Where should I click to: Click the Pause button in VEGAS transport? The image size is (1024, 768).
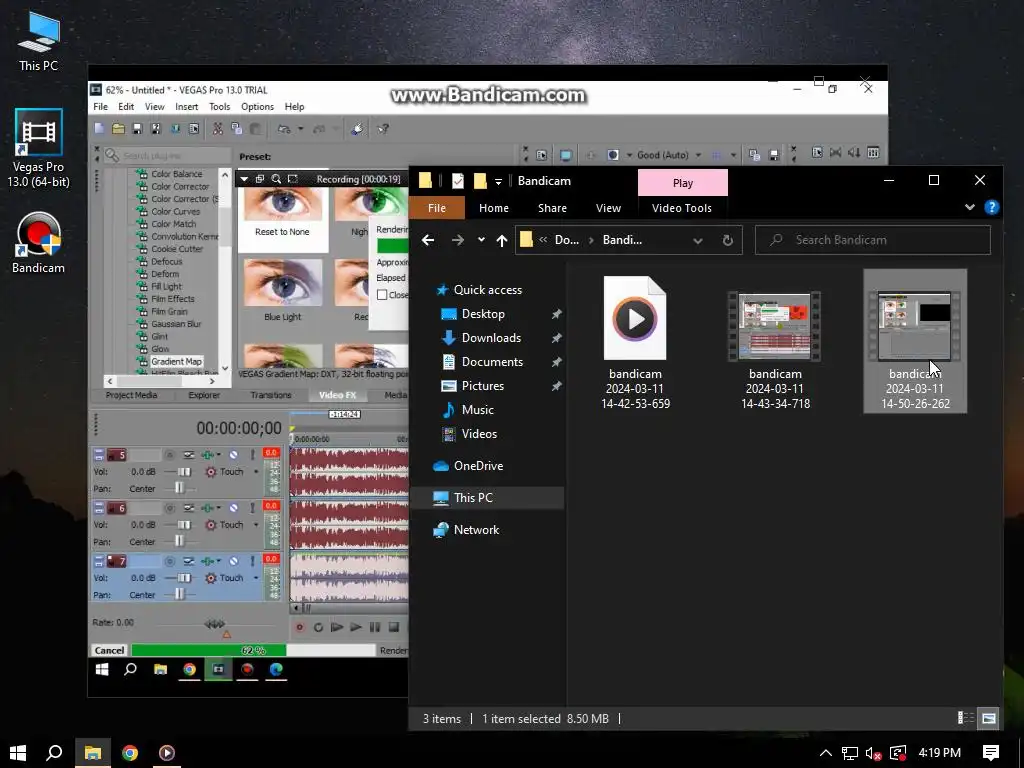[375, 627]
